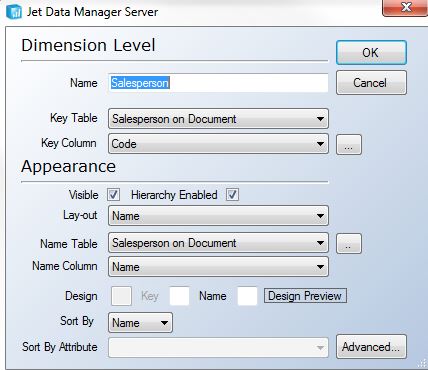Focus the Name text field containing Salesperson
Viewport: 428px width, 370px height.
218,83
